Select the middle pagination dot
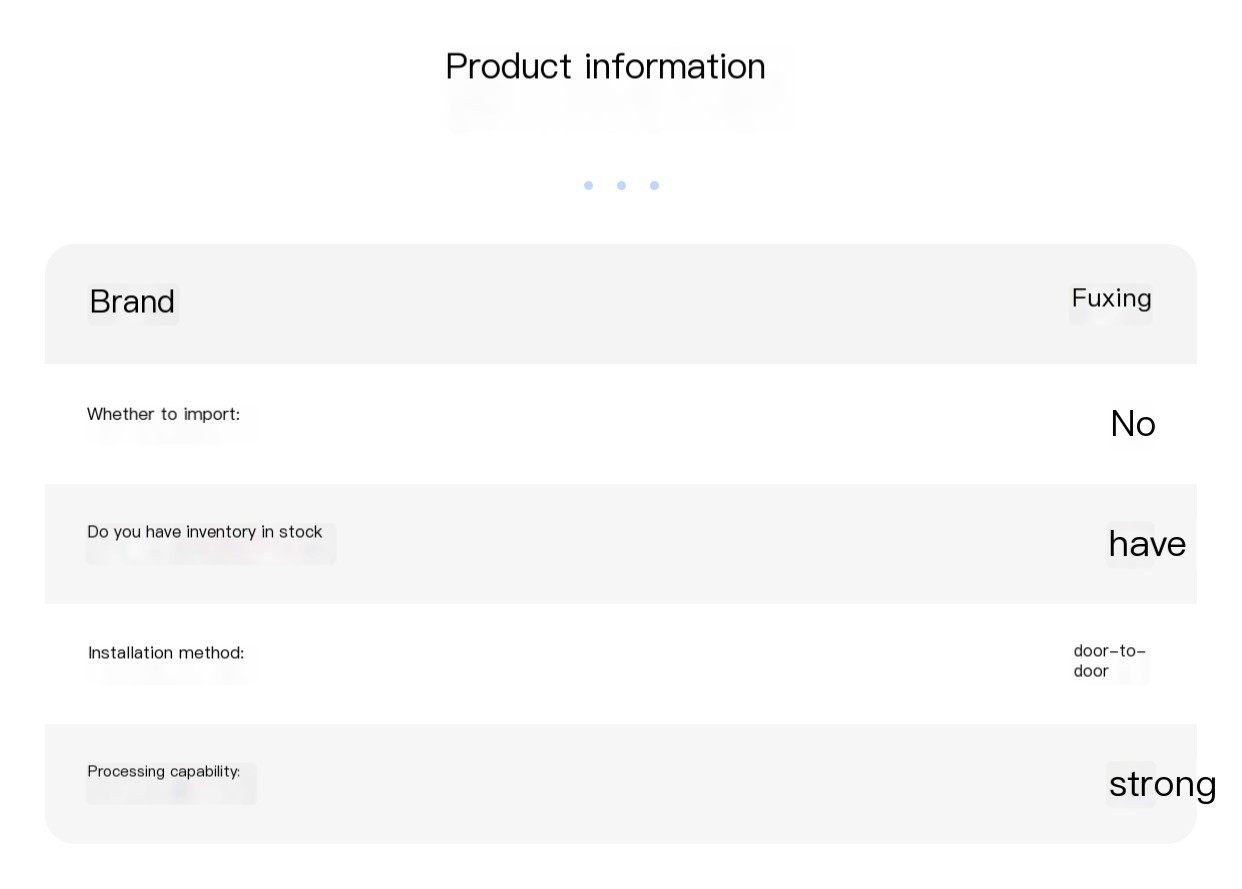 [621, 185]
